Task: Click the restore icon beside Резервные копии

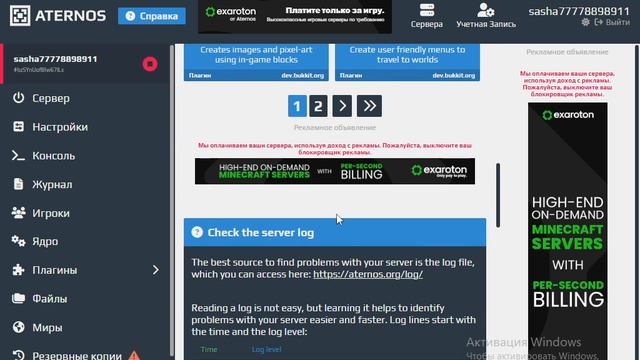Action: (18, 355)
